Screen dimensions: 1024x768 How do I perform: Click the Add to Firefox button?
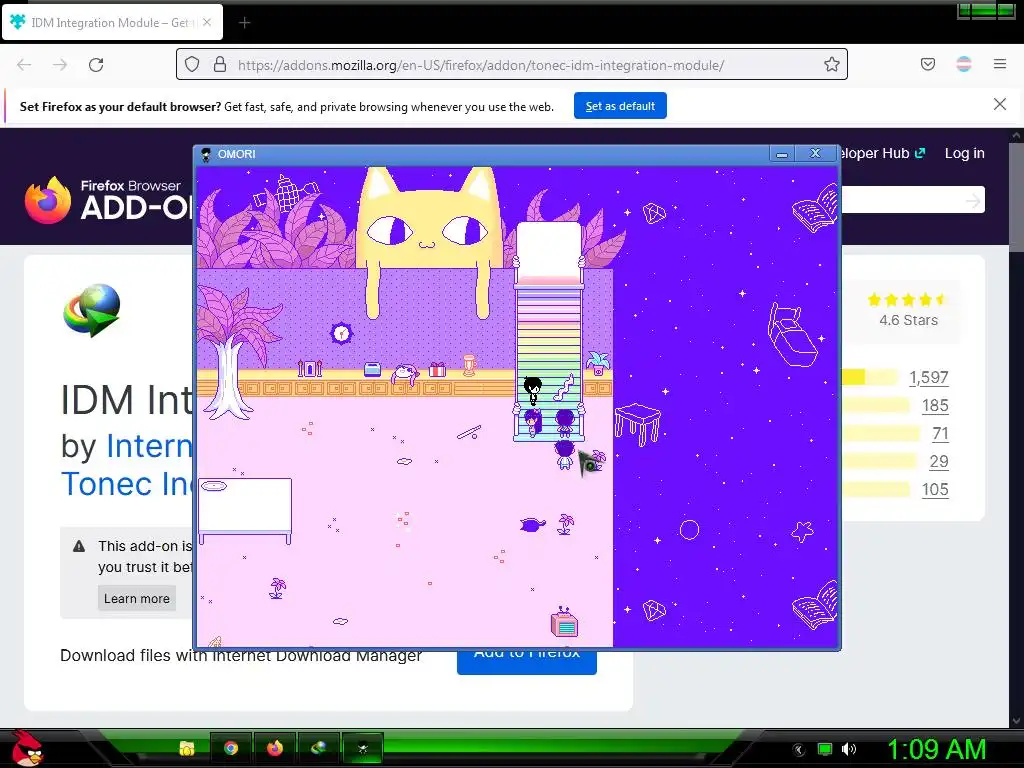(x=526, y=661)
